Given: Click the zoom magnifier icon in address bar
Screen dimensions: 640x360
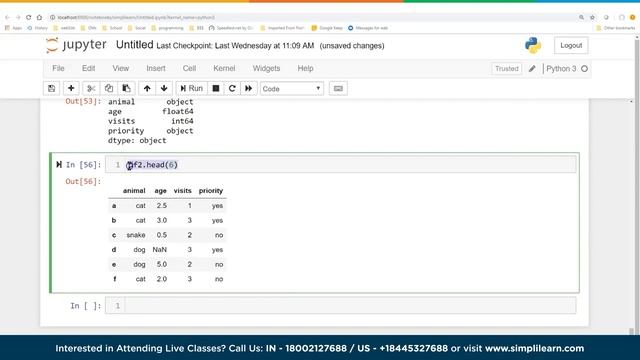Looking at the screenshot, I should [581, 17].
